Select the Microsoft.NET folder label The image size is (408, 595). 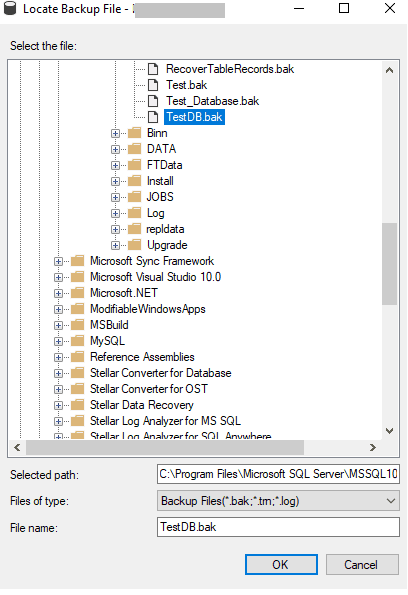pyautogui.click(x=124, y=293)
